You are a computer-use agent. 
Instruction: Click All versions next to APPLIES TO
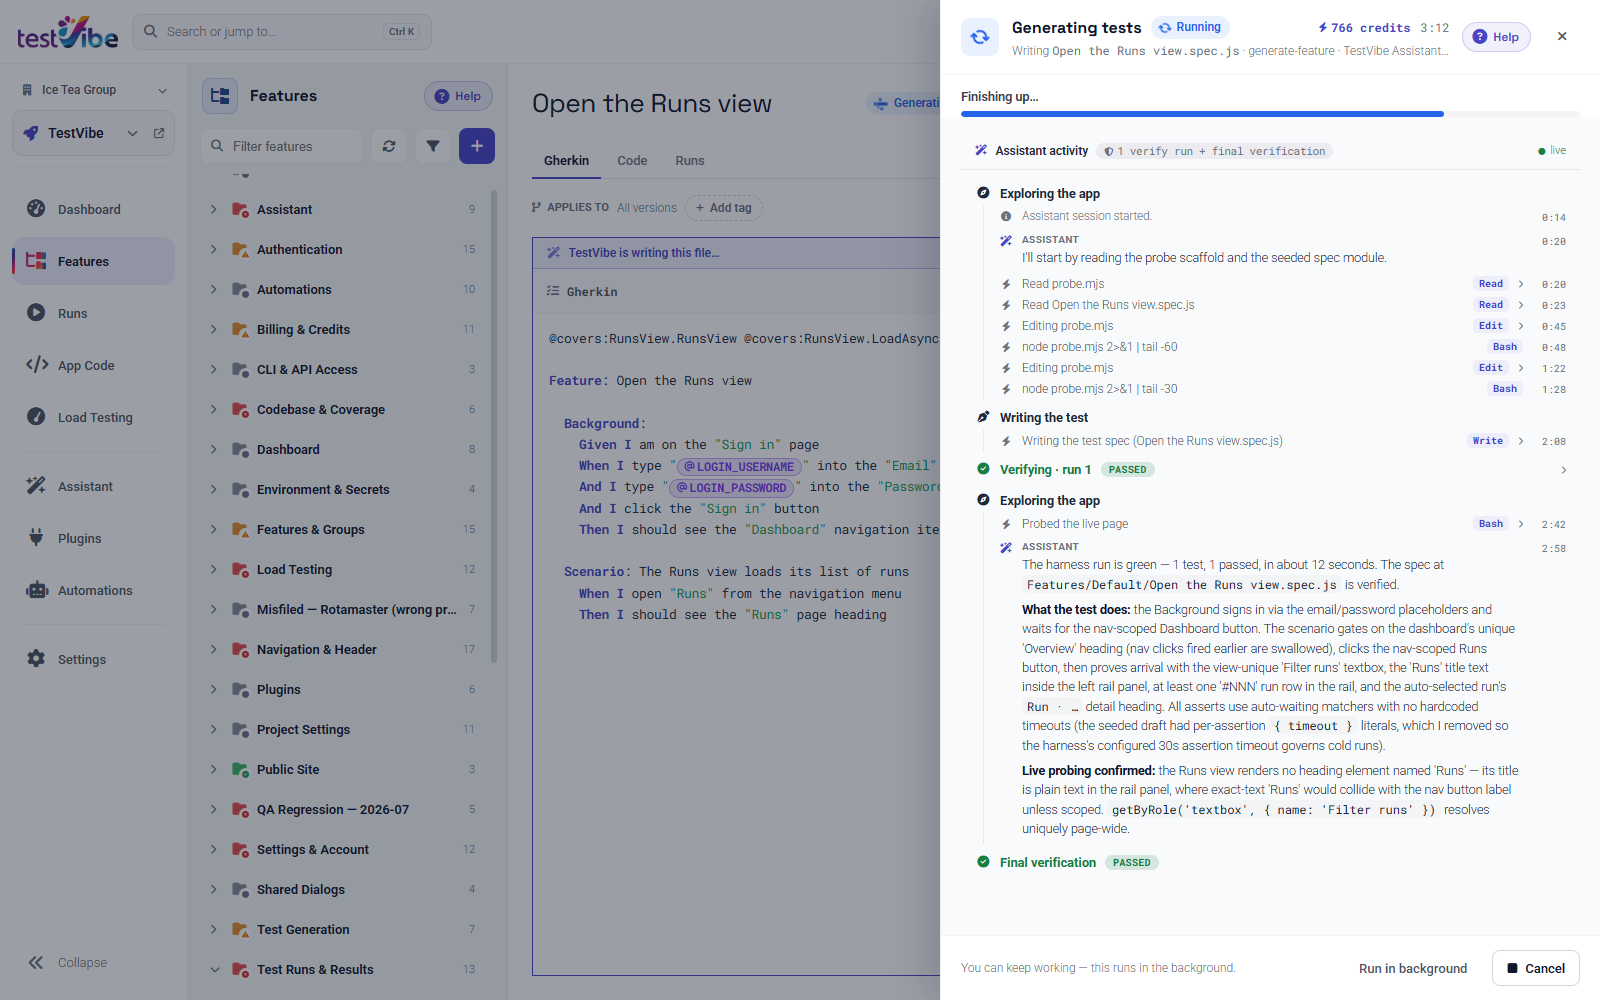click(647, 208)
